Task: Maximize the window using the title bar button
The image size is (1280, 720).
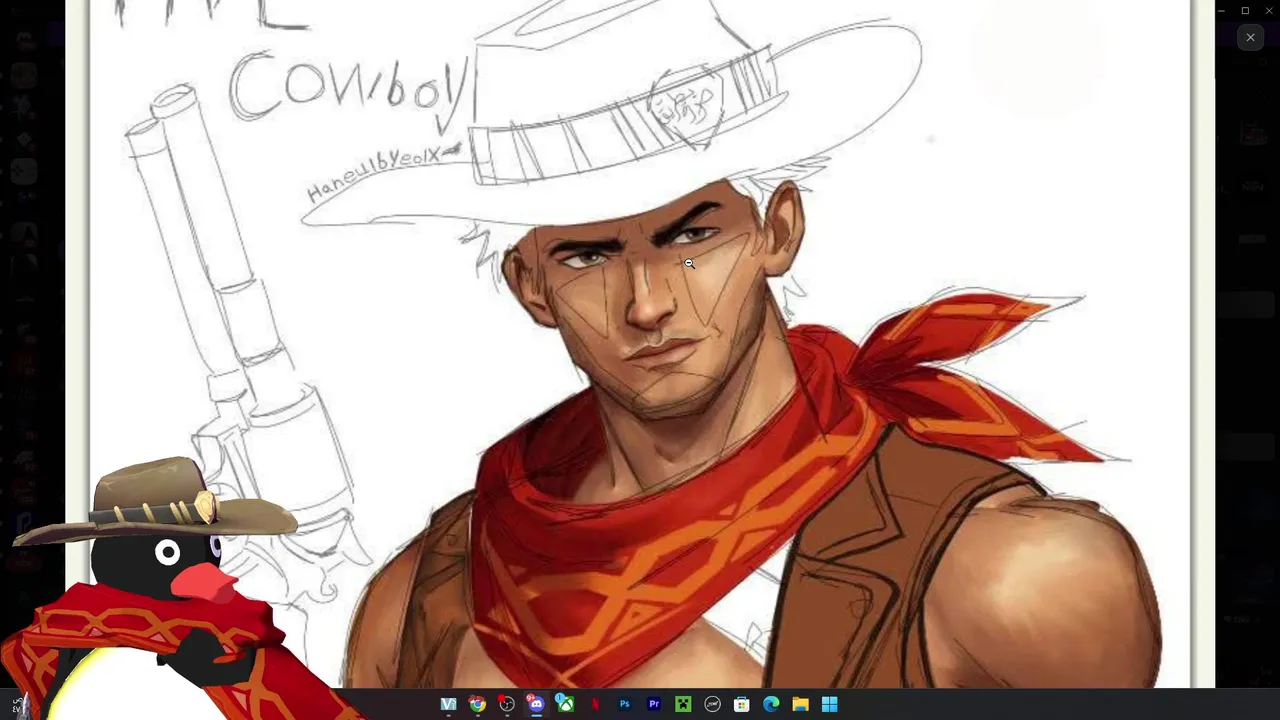Action: 1245,10
